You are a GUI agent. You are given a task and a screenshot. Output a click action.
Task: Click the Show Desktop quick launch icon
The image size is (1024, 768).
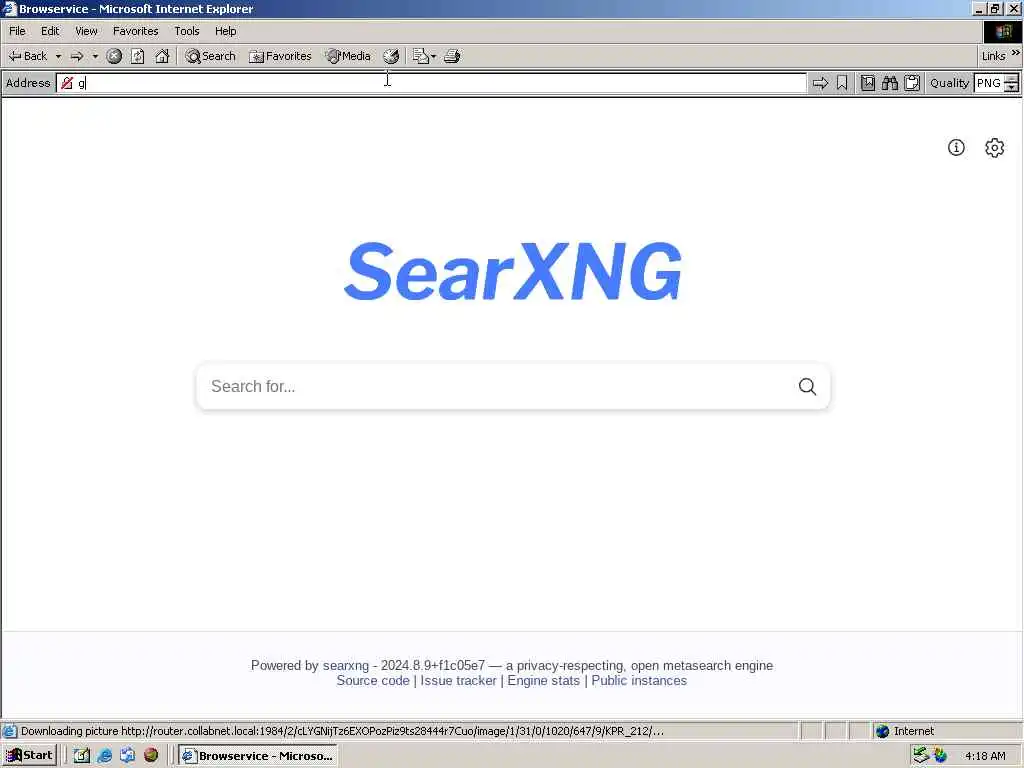tap(82, 756)
